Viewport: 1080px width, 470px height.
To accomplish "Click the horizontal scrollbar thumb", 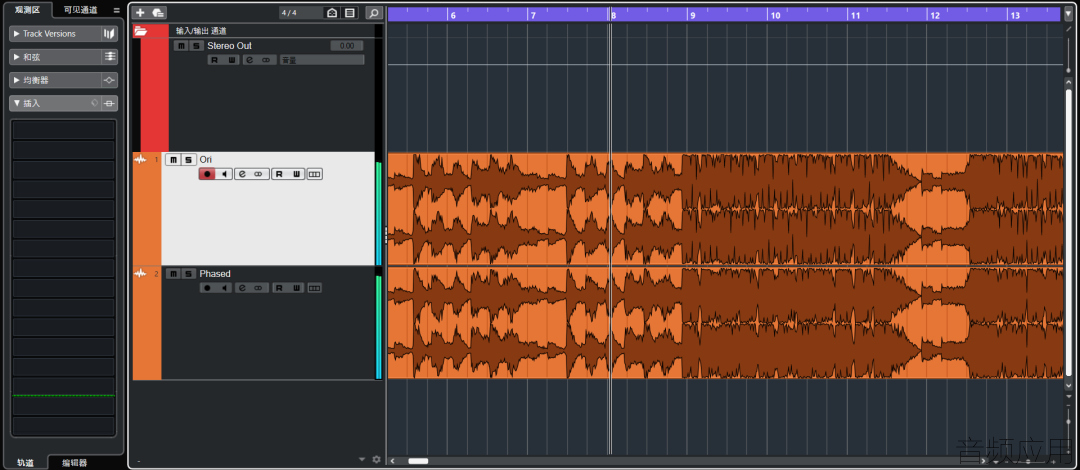I will (x=418, y=461).
